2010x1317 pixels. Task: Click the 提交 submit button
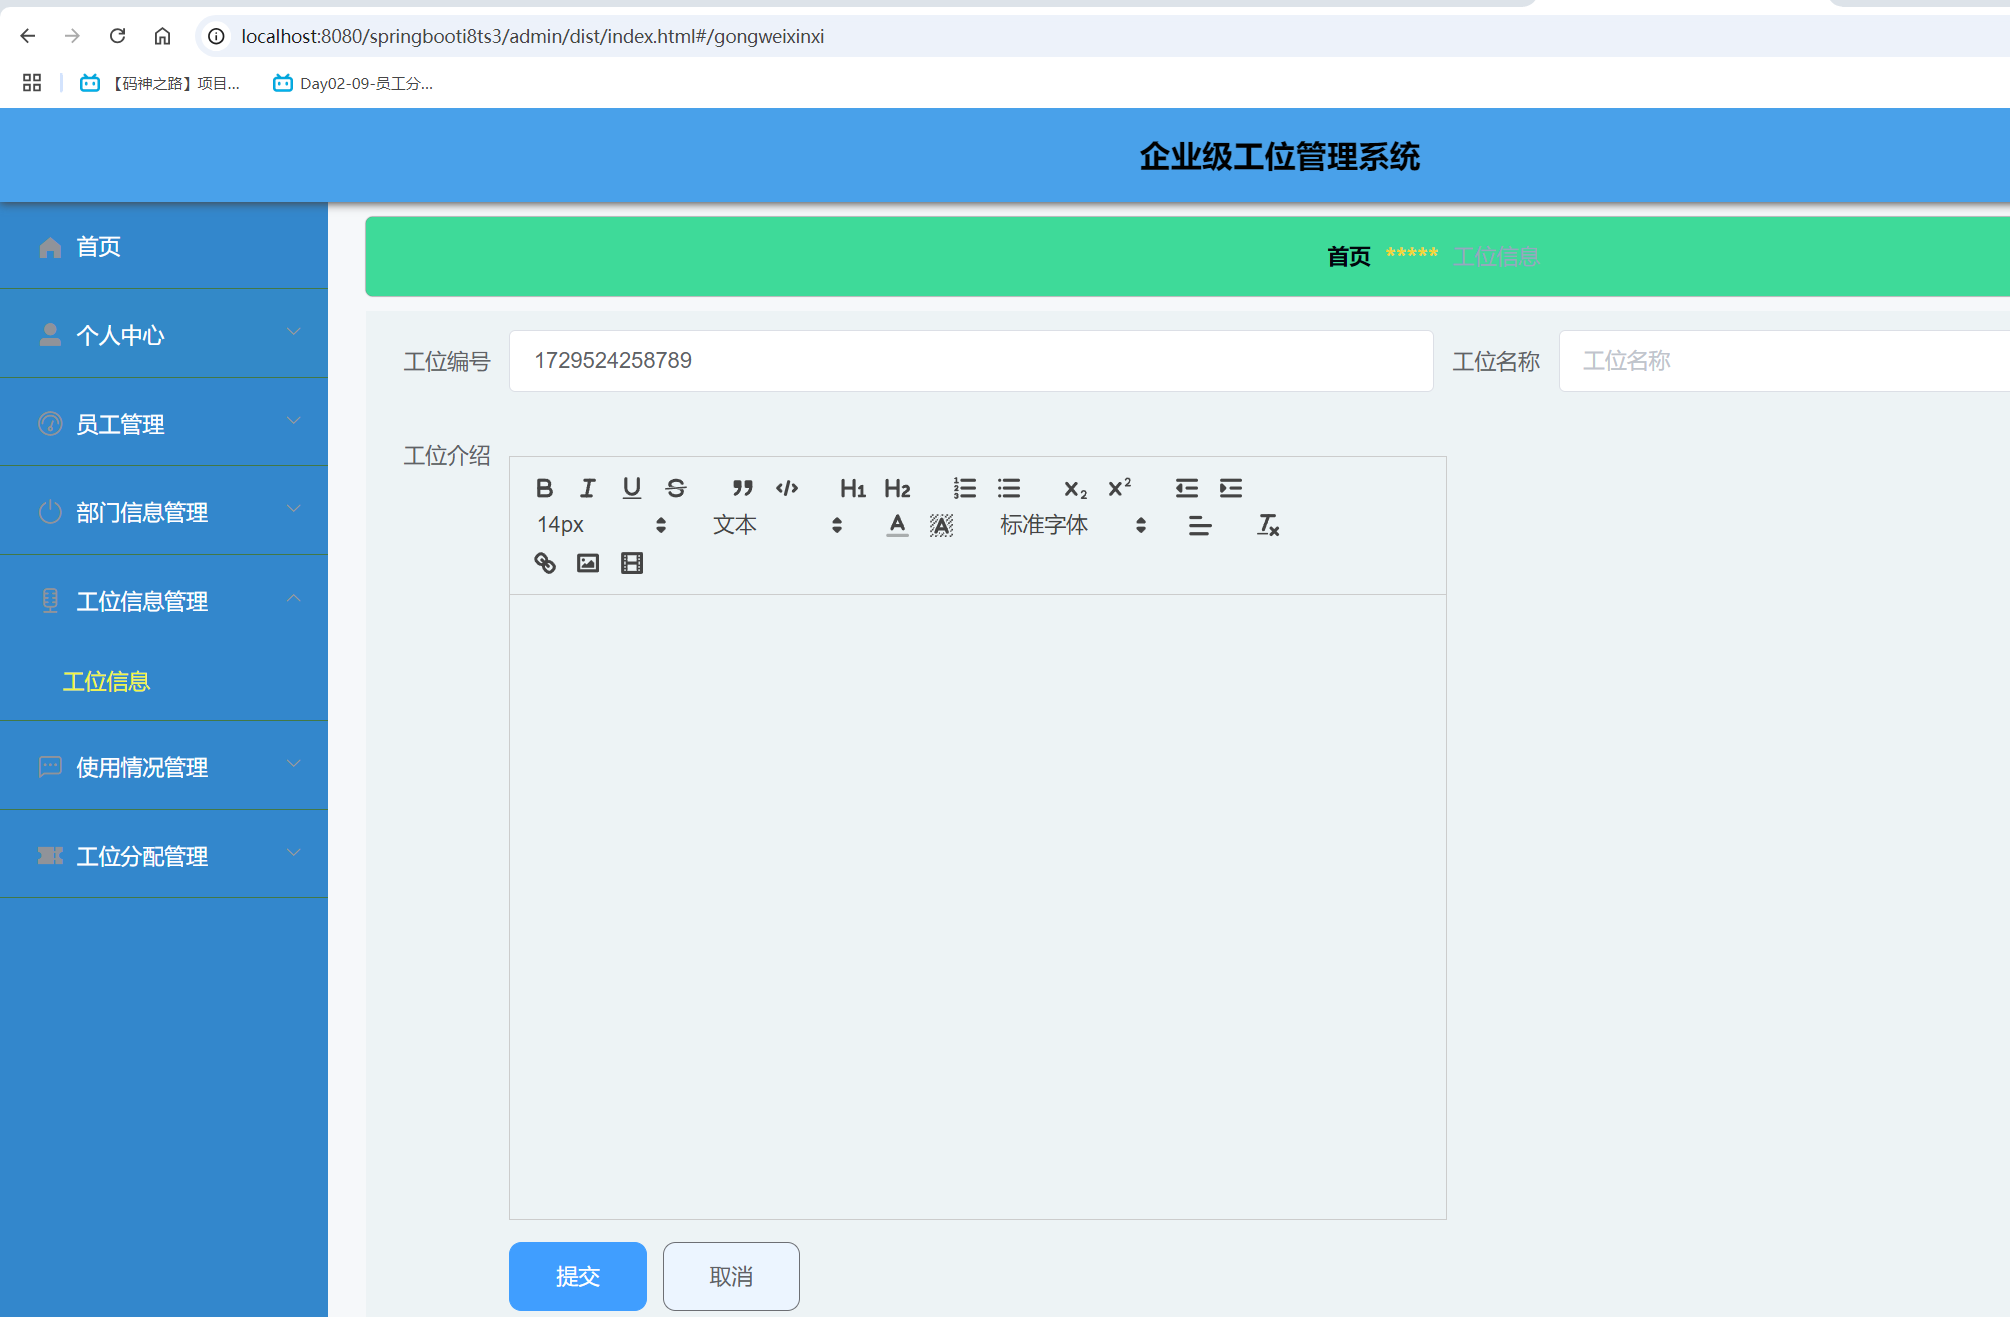tap(577, 1276)
